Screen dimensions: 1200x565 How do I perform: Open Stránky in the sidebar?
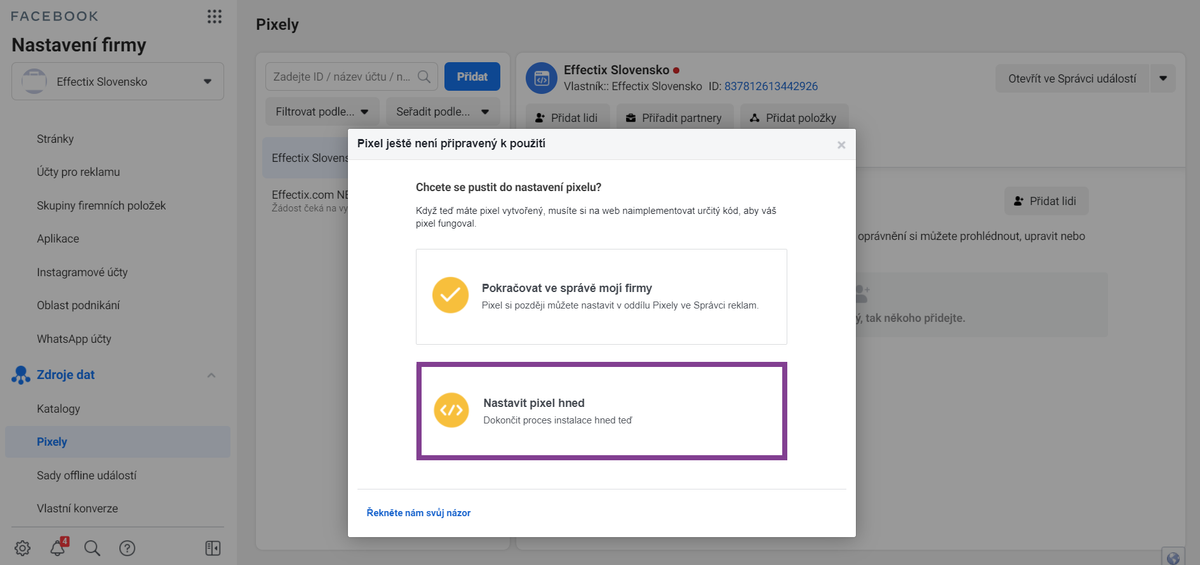point(55,139)
